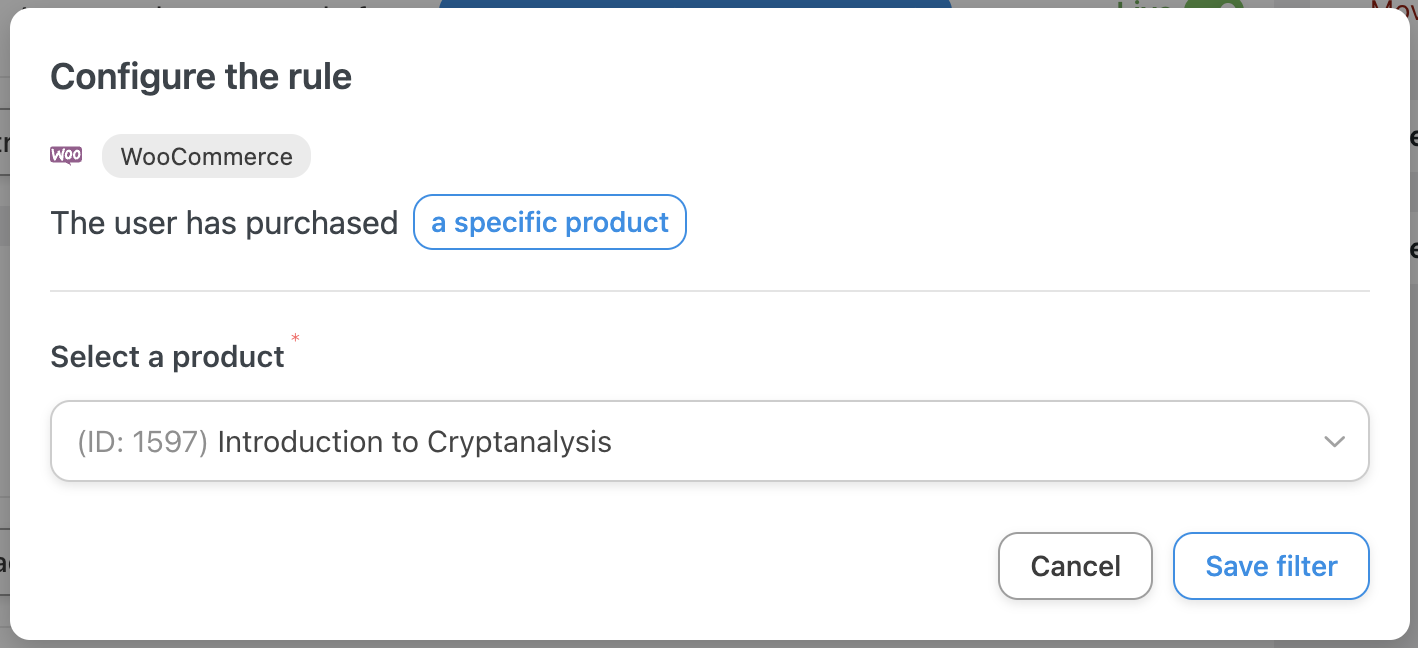Click the purple Woo logo icon
This screenshot has width=1418, height=648.
pos(66,156)
